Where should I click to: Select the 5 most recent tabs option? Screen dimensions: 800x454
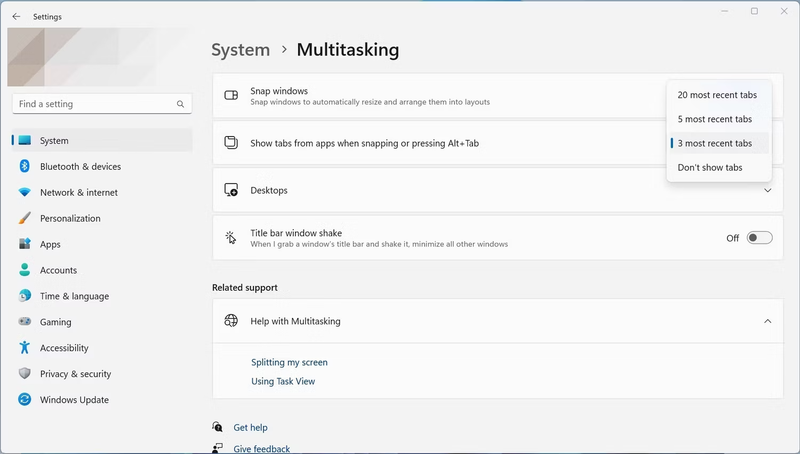click(715, 119)
